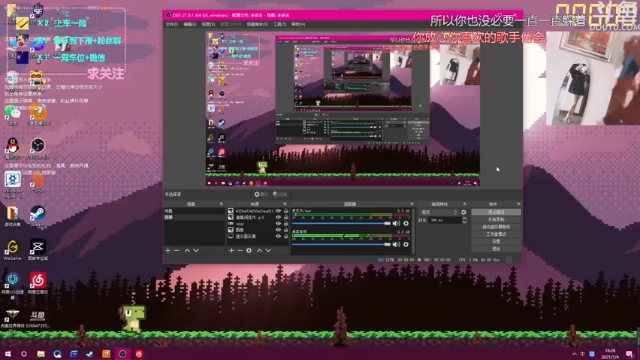
Task: Click the 停止推流 streaming button in controls
Action: point(496,212)
